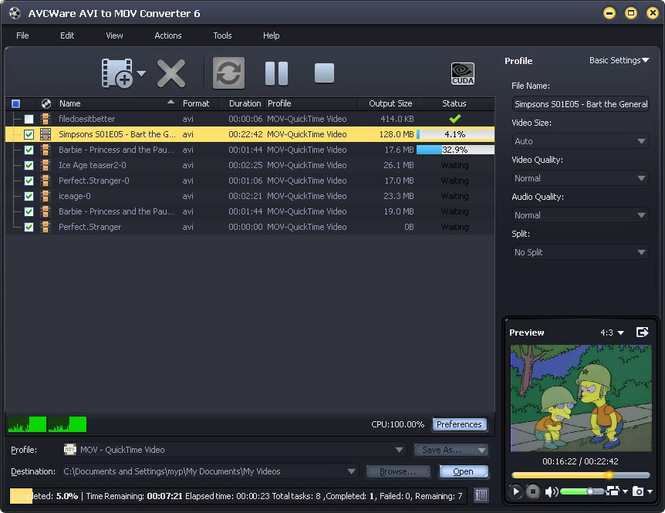Adjust the green preview volume slider

point(582,491)
